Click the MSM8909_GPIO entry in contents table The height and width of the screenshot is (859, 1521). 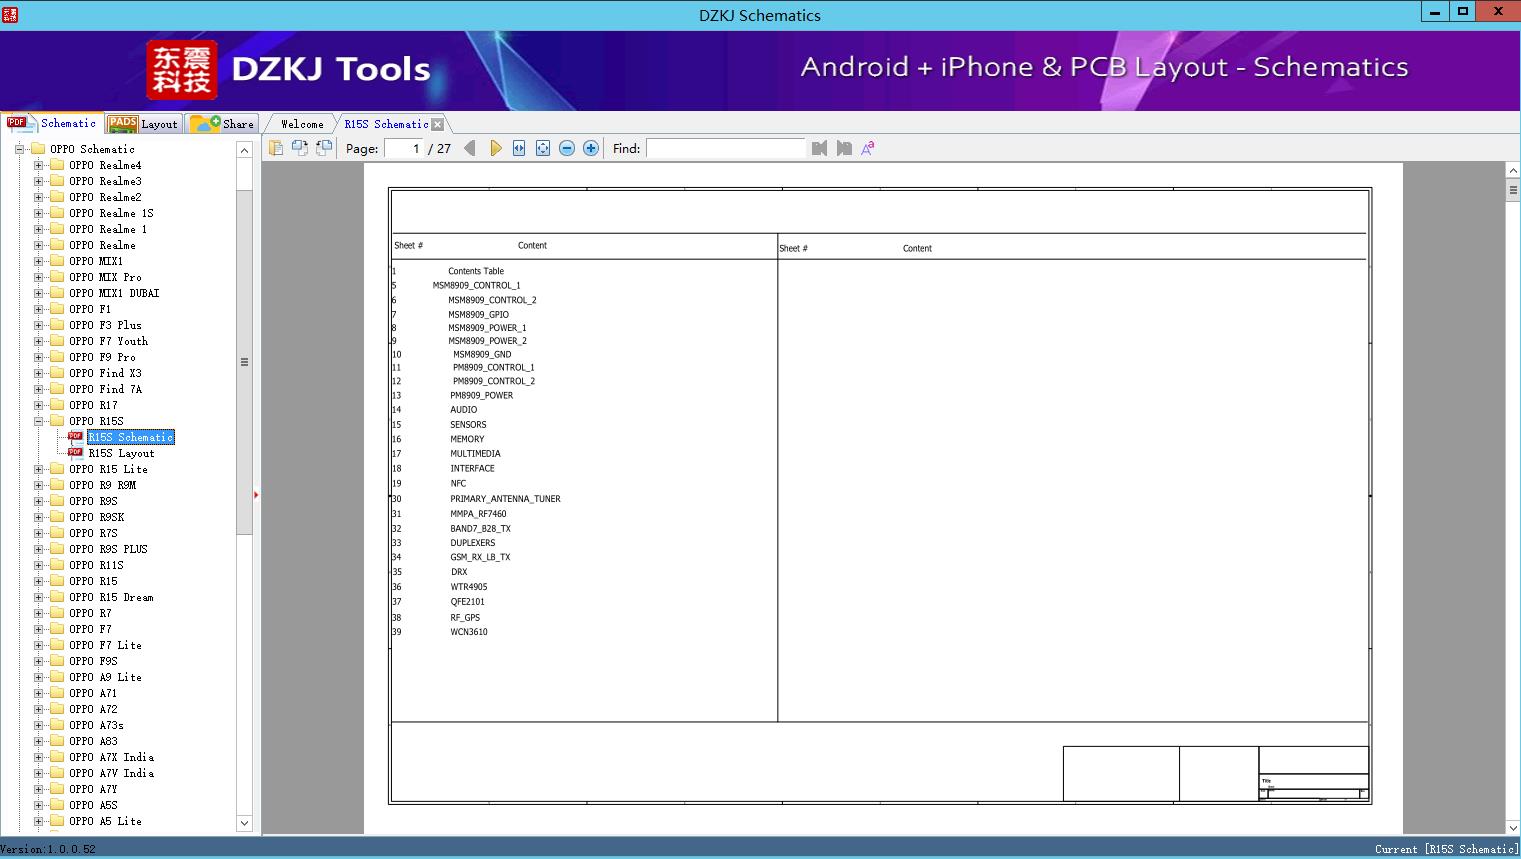[x=478, y=314]
